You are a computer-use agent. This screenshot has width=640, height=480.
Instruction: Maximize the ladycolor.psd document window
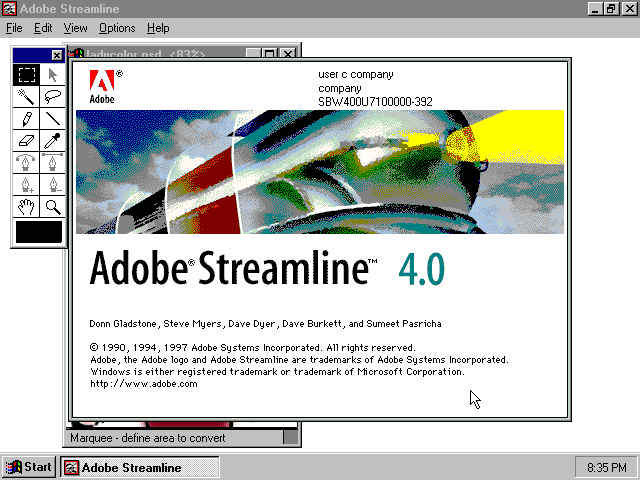click(x=269, y=53)
